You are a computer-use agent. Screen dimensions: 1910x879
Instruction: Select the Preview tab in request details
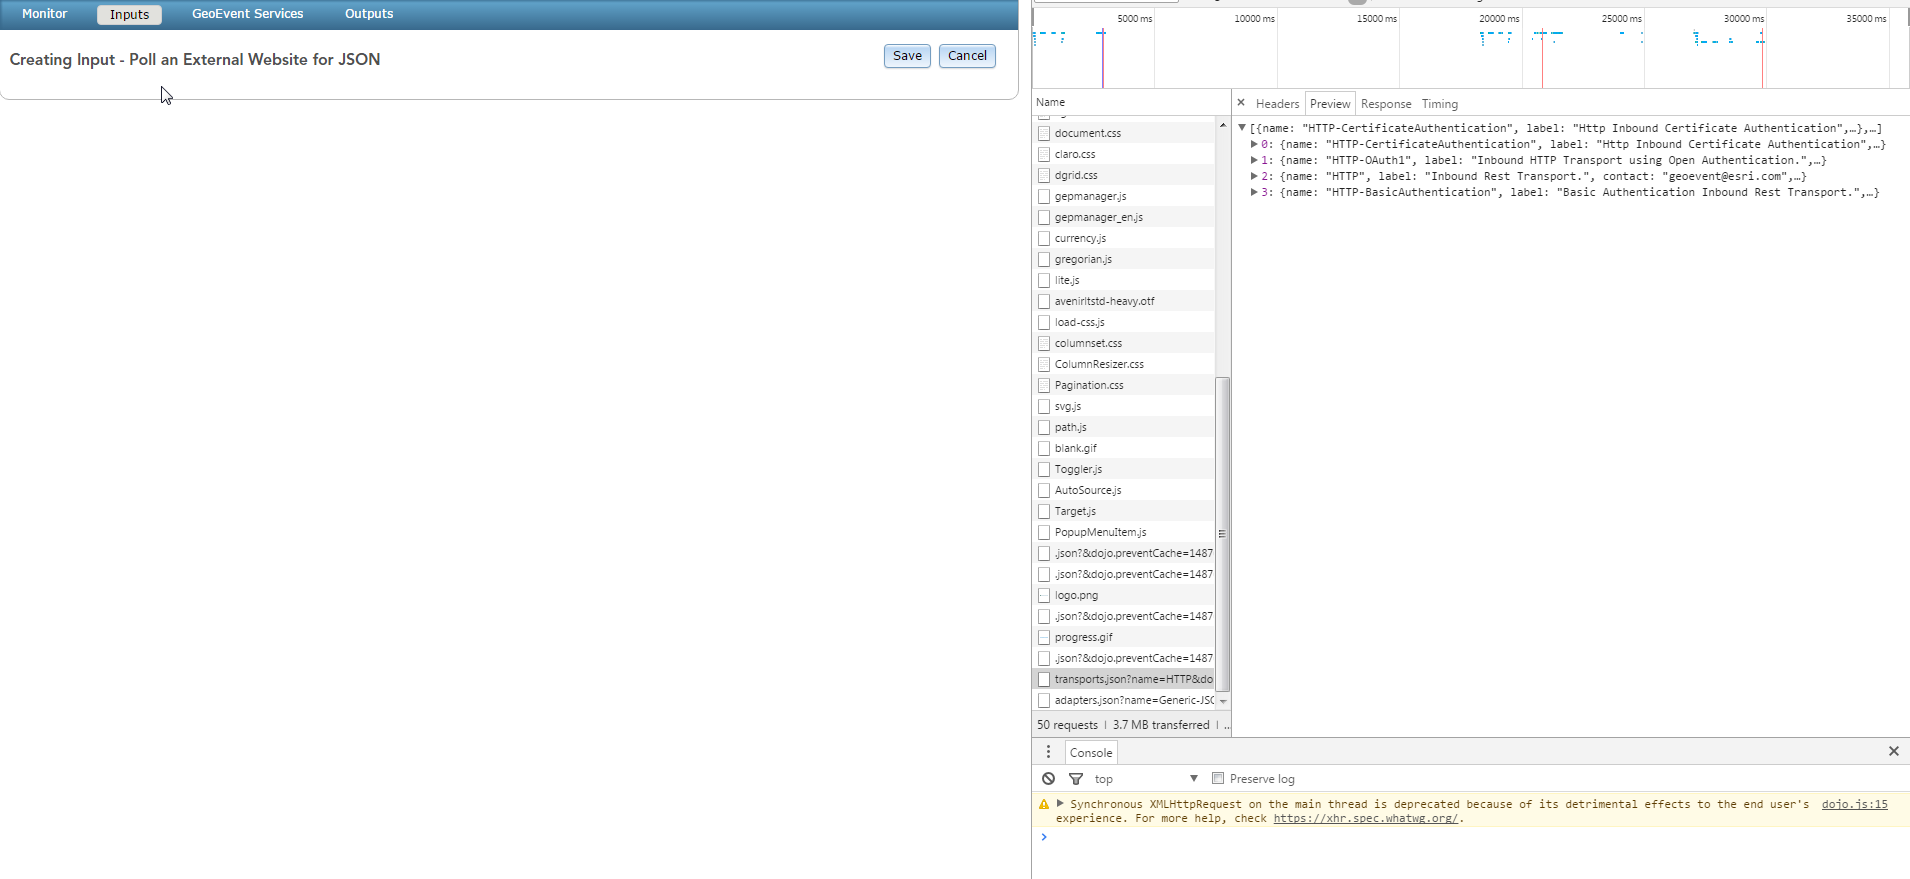tap(1330, 103)
